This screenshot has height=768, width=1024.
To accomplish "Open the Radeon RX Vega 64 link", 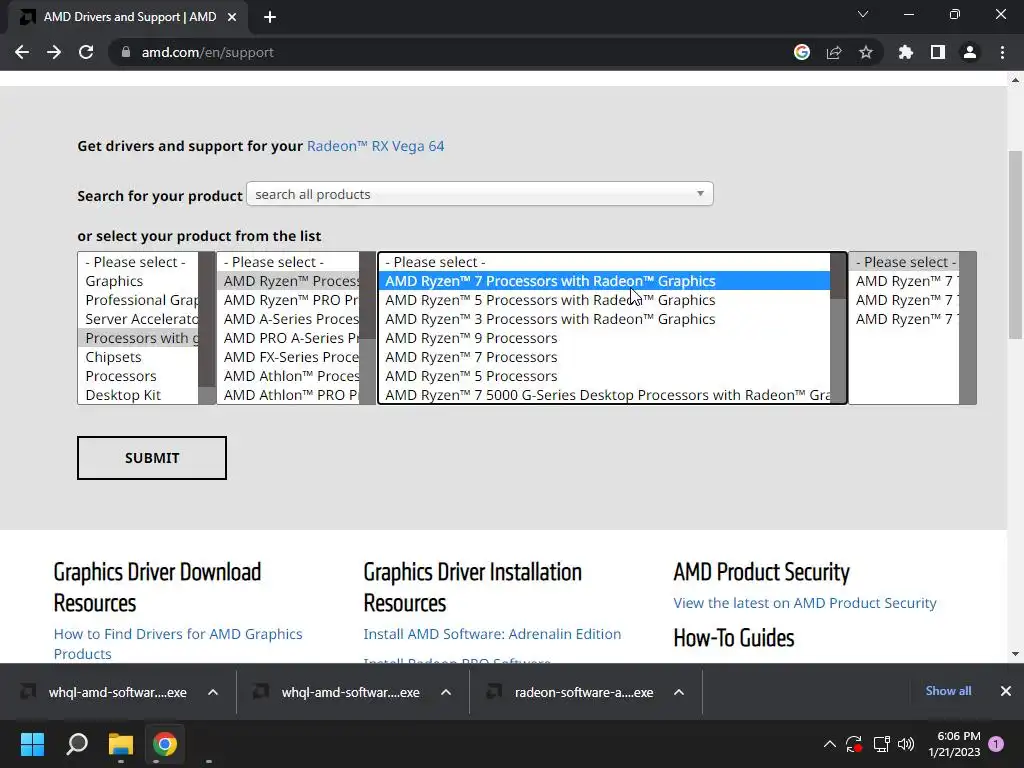I will (x=376, y=146).
